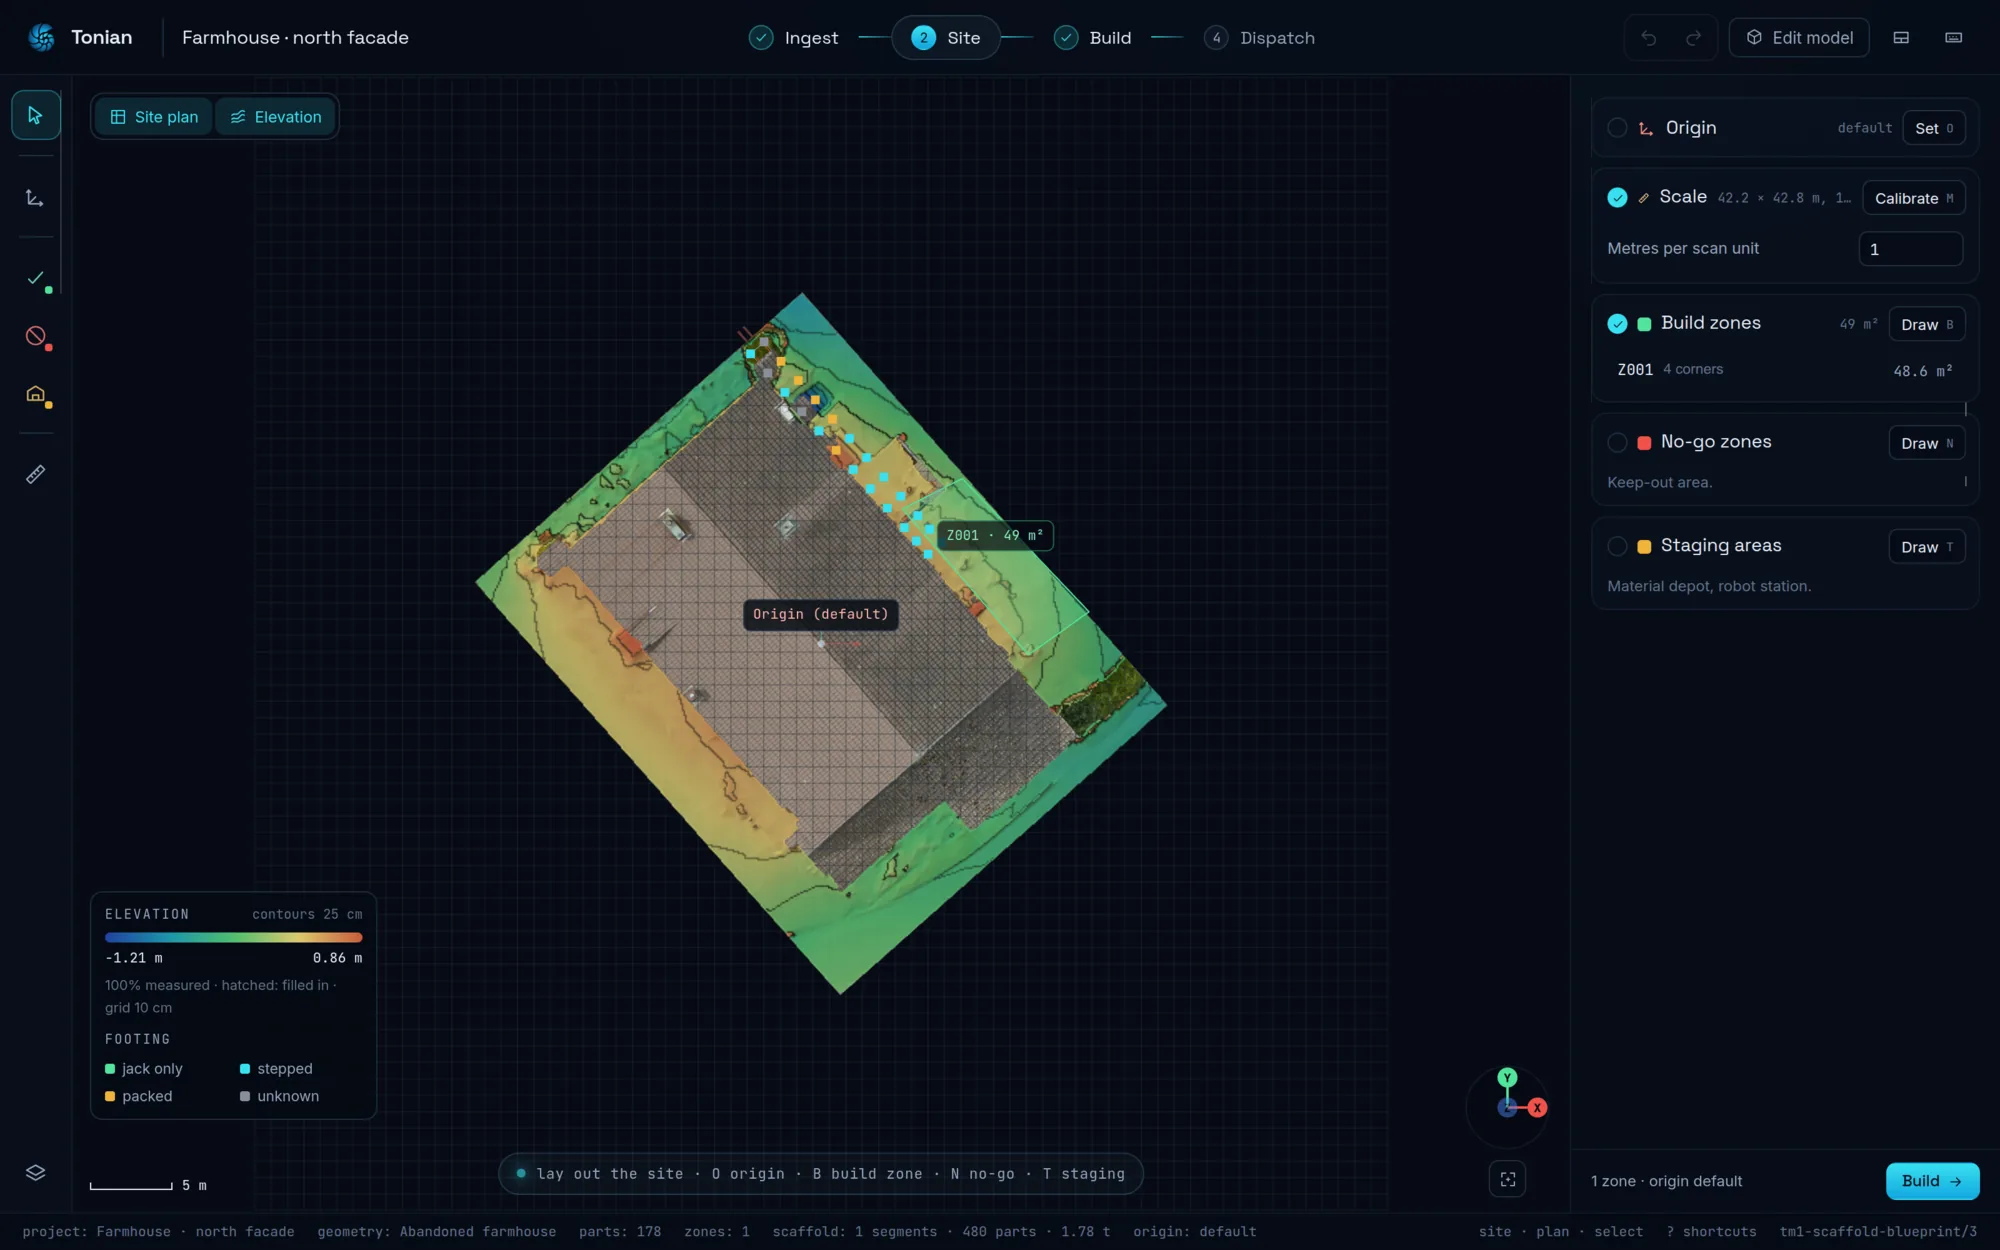Go to the Build step

1092,38
